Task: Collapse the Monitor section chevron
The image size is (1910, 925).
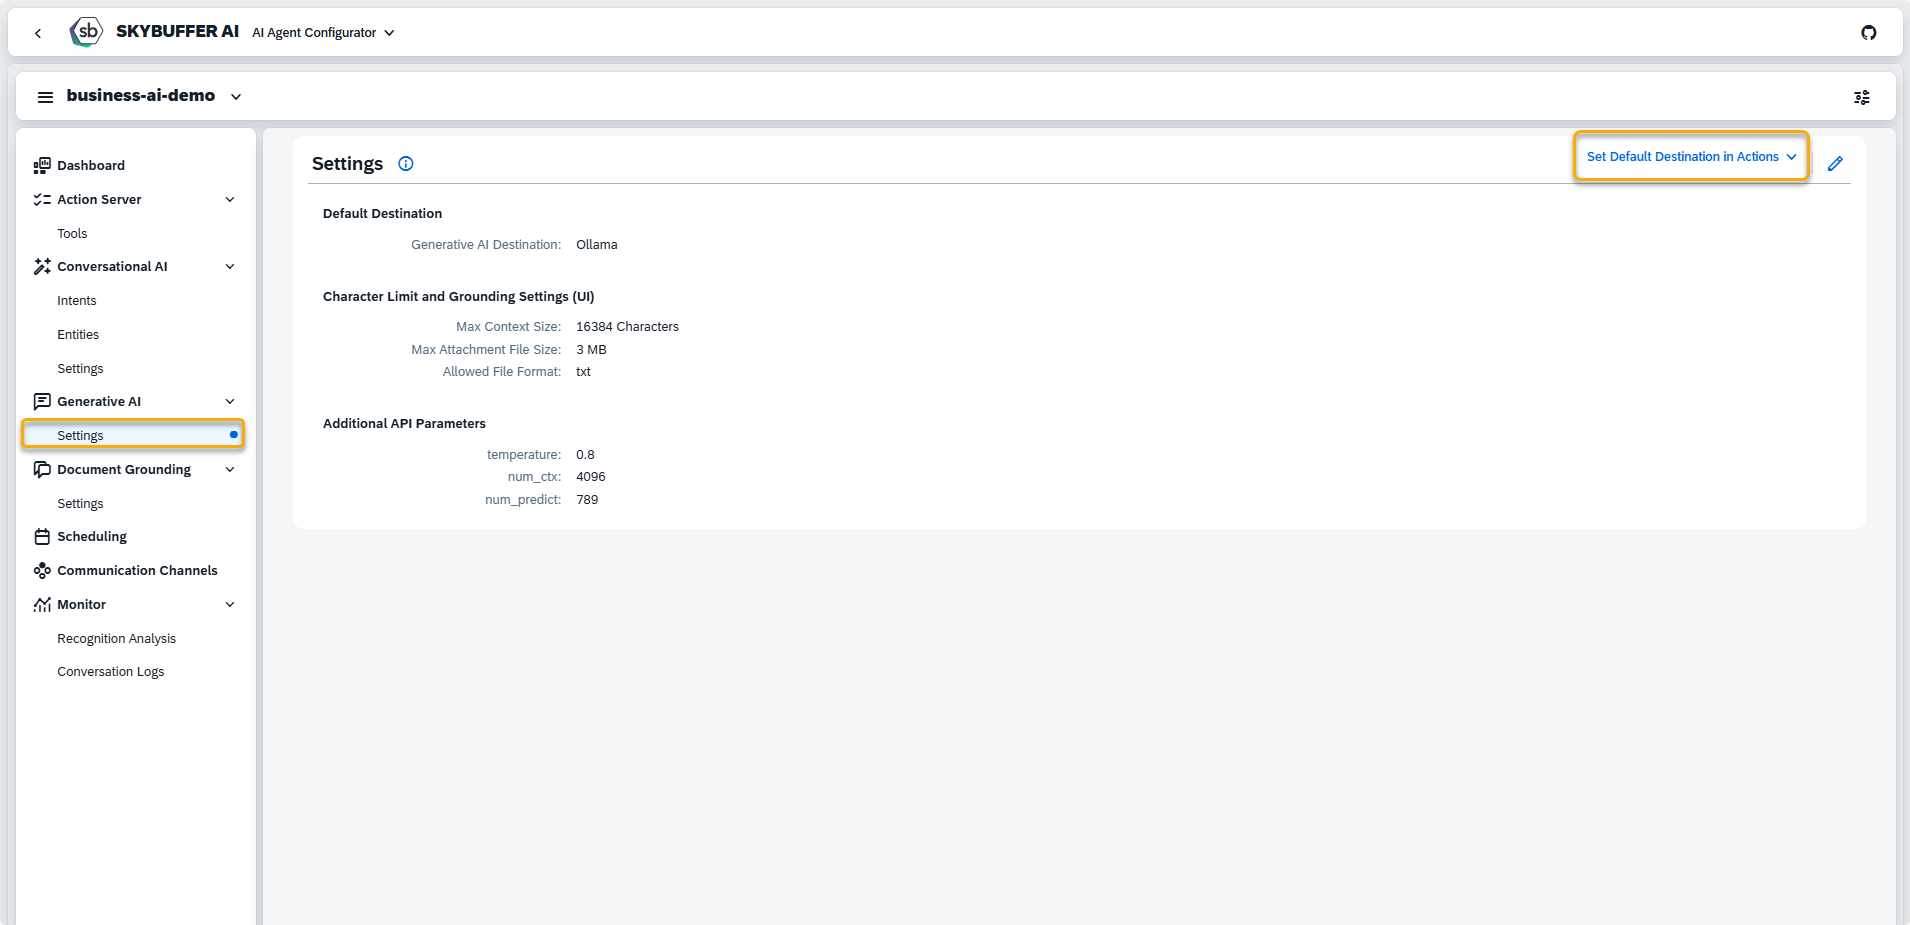Action: pos(230,605)
